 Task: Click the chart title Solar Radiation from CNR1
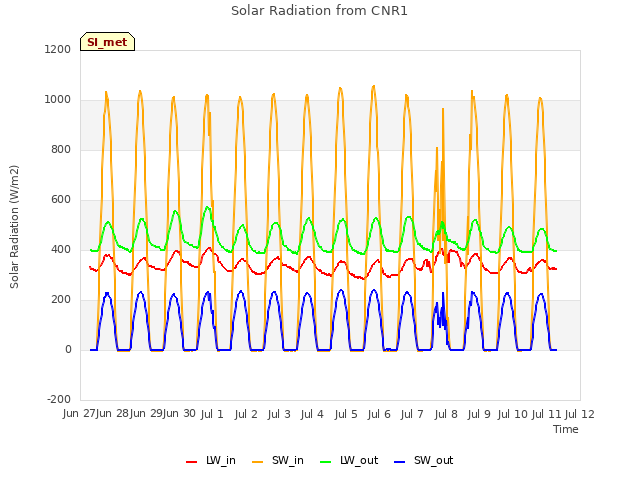pyautogui.click(x=319, y=11)
